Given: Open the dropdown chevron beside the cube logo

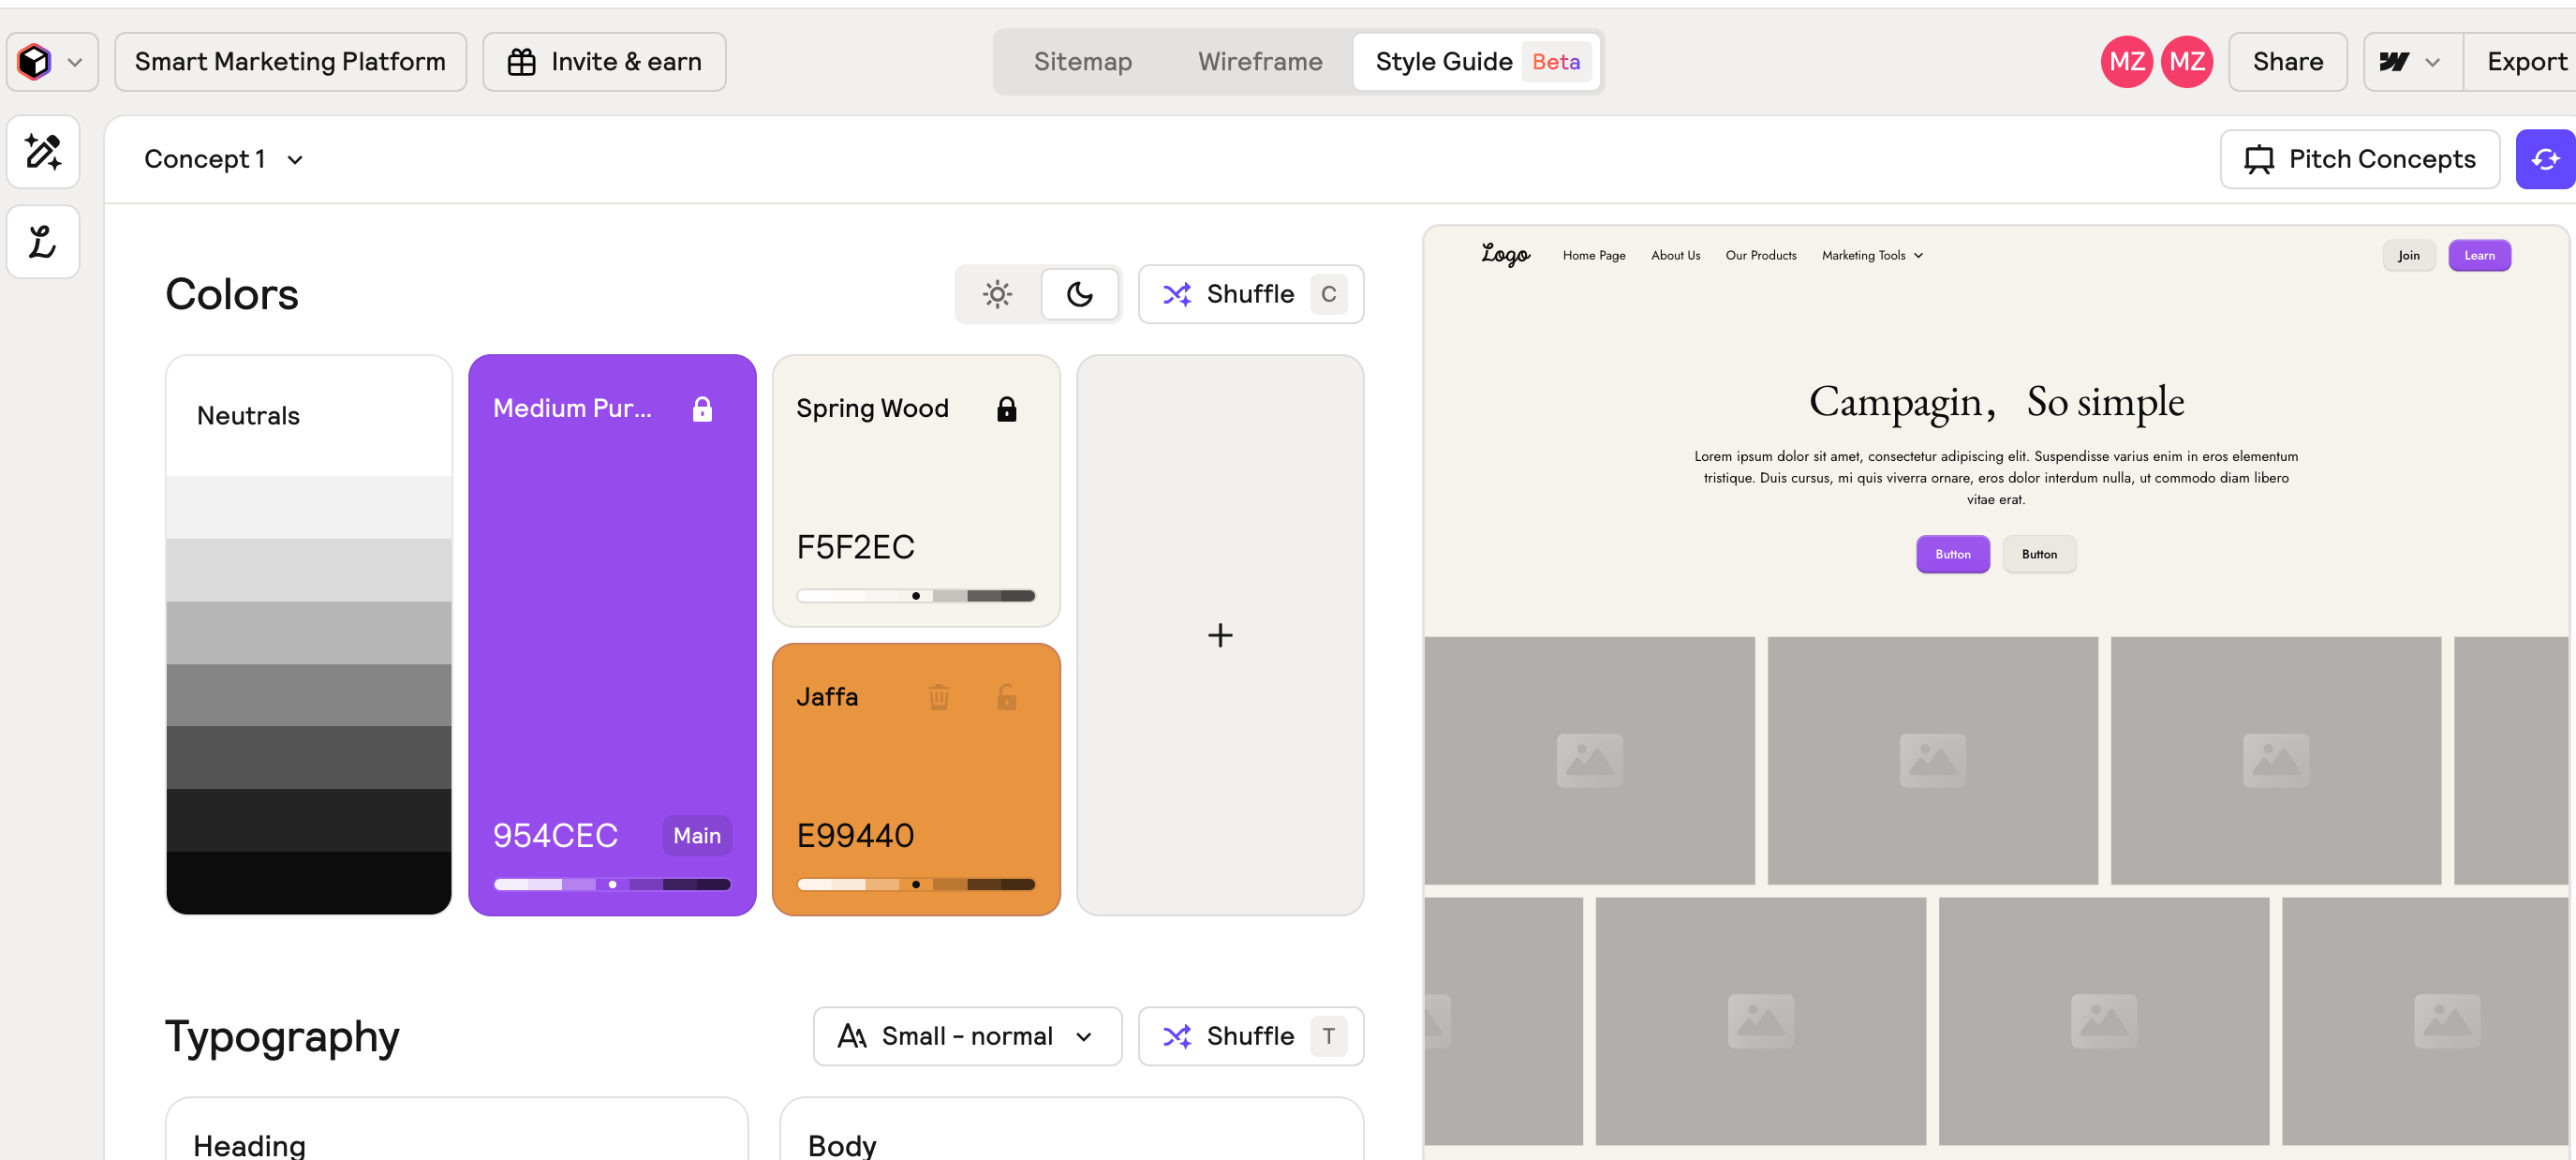Looking at the screenshot, I should click(x=74, y=62).
